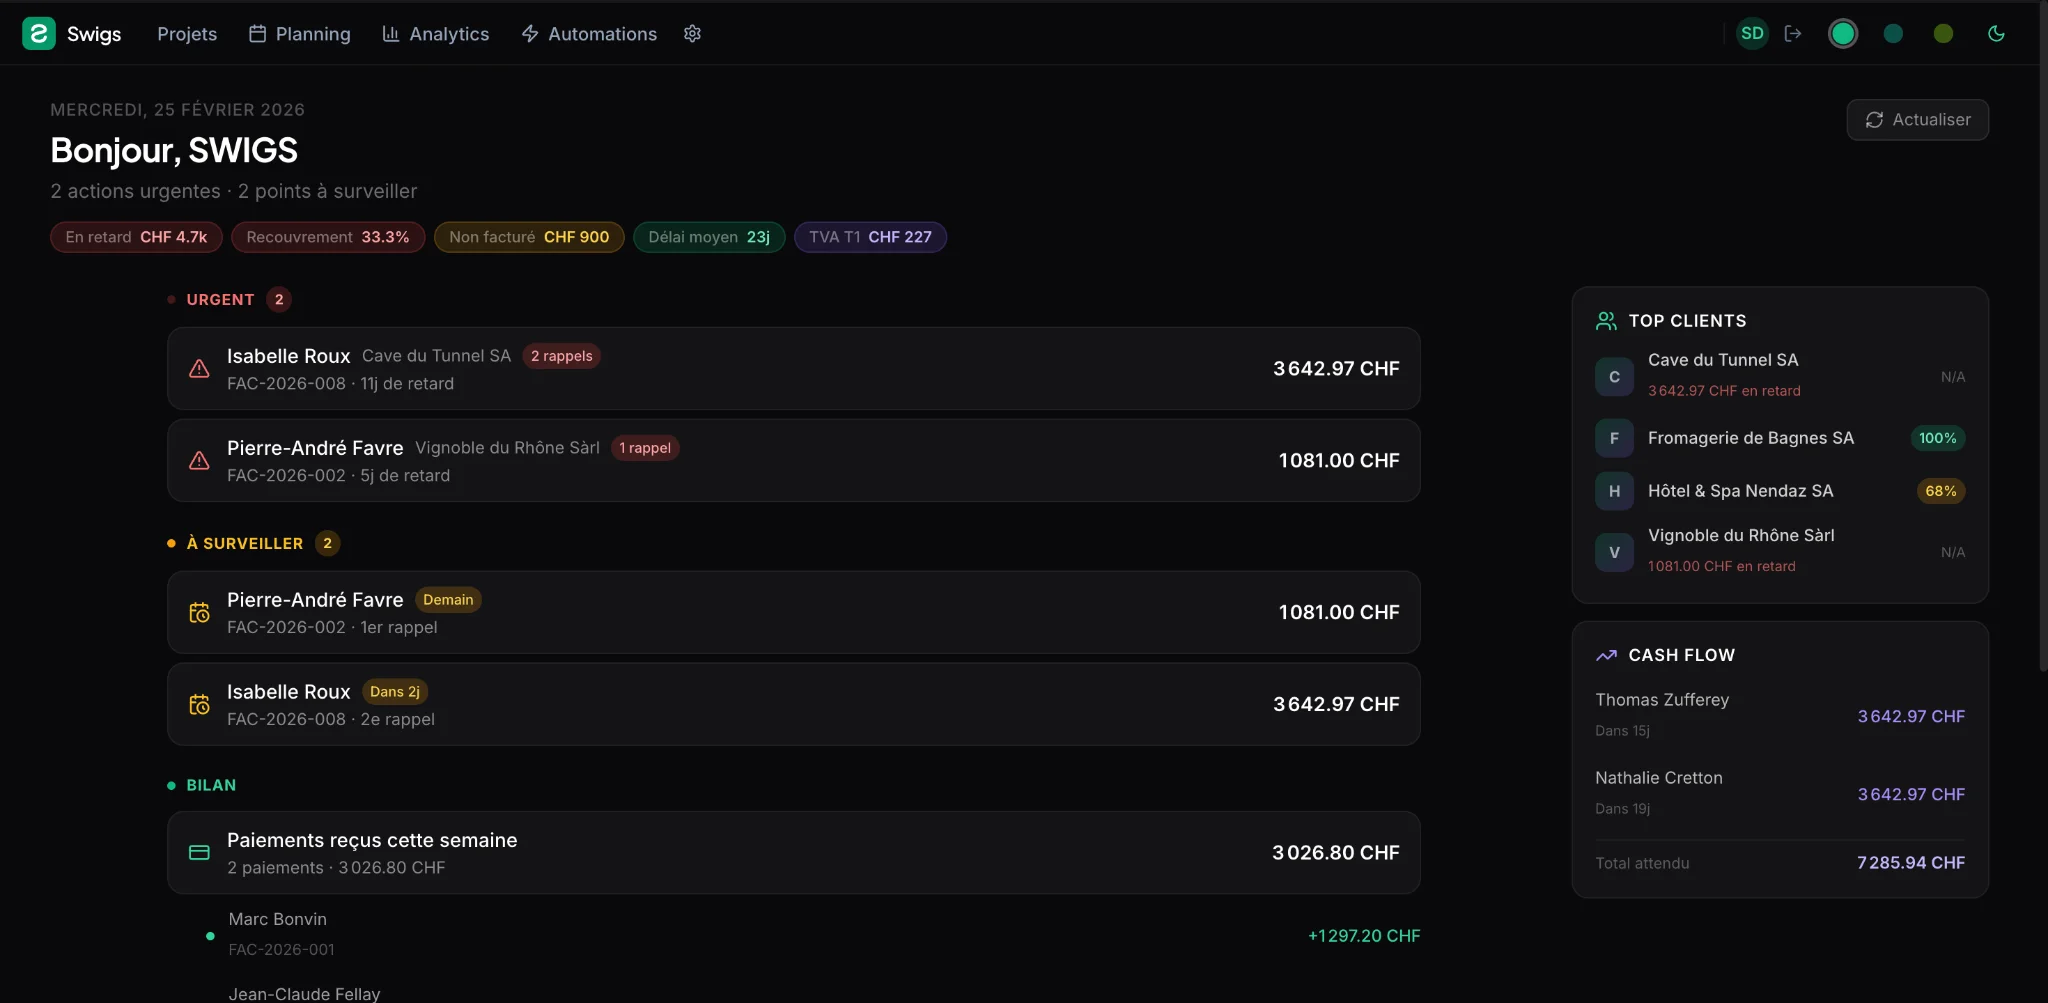Expand Paiements reçus cette semaine row
2048x1003 pixels.
[x=793, y=853]
